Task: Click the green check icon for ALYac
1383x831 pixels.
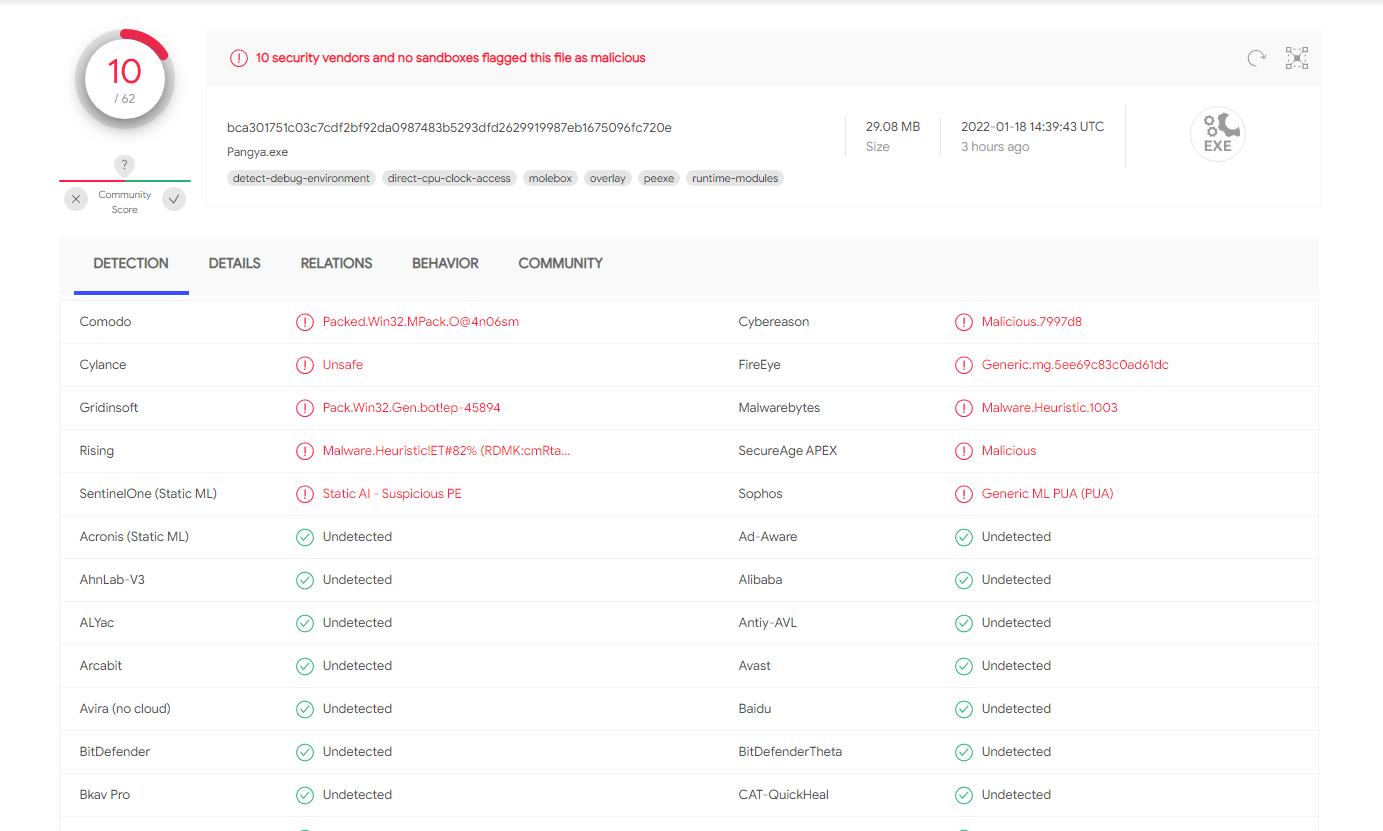Action: coord(305,623)
